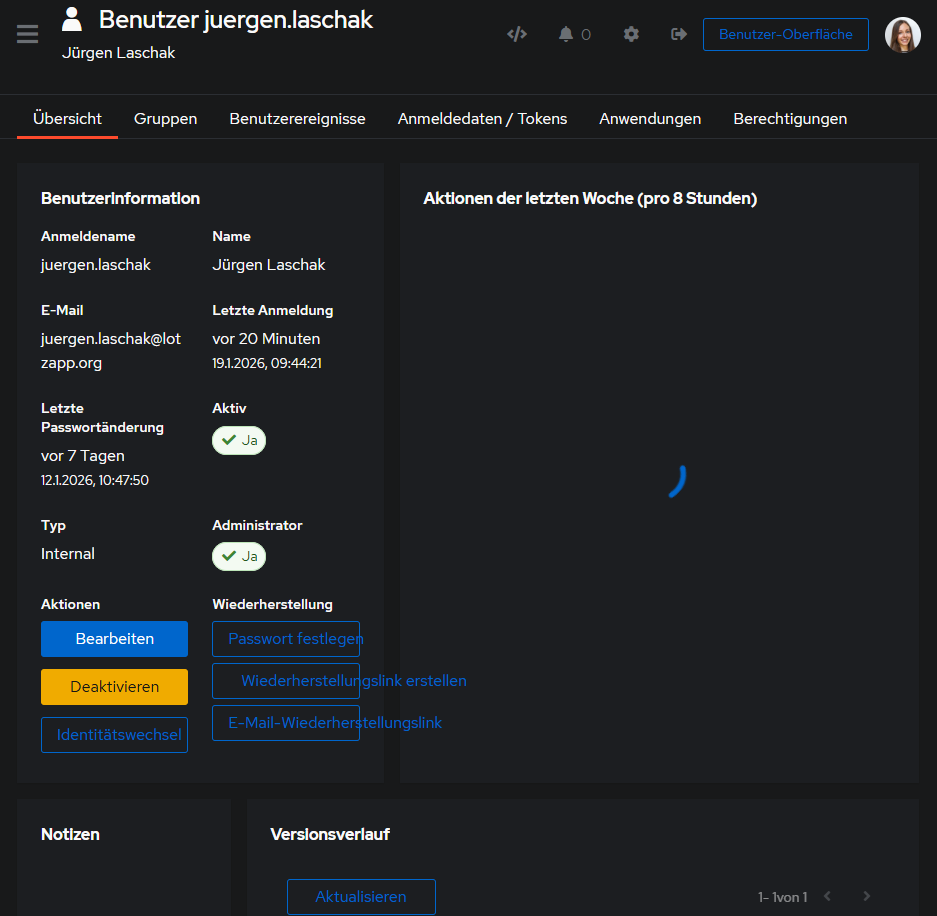The width and height of the screenshot is (937, 916).
Task: Click the user avatar picture
Action: tap(902, 35)
